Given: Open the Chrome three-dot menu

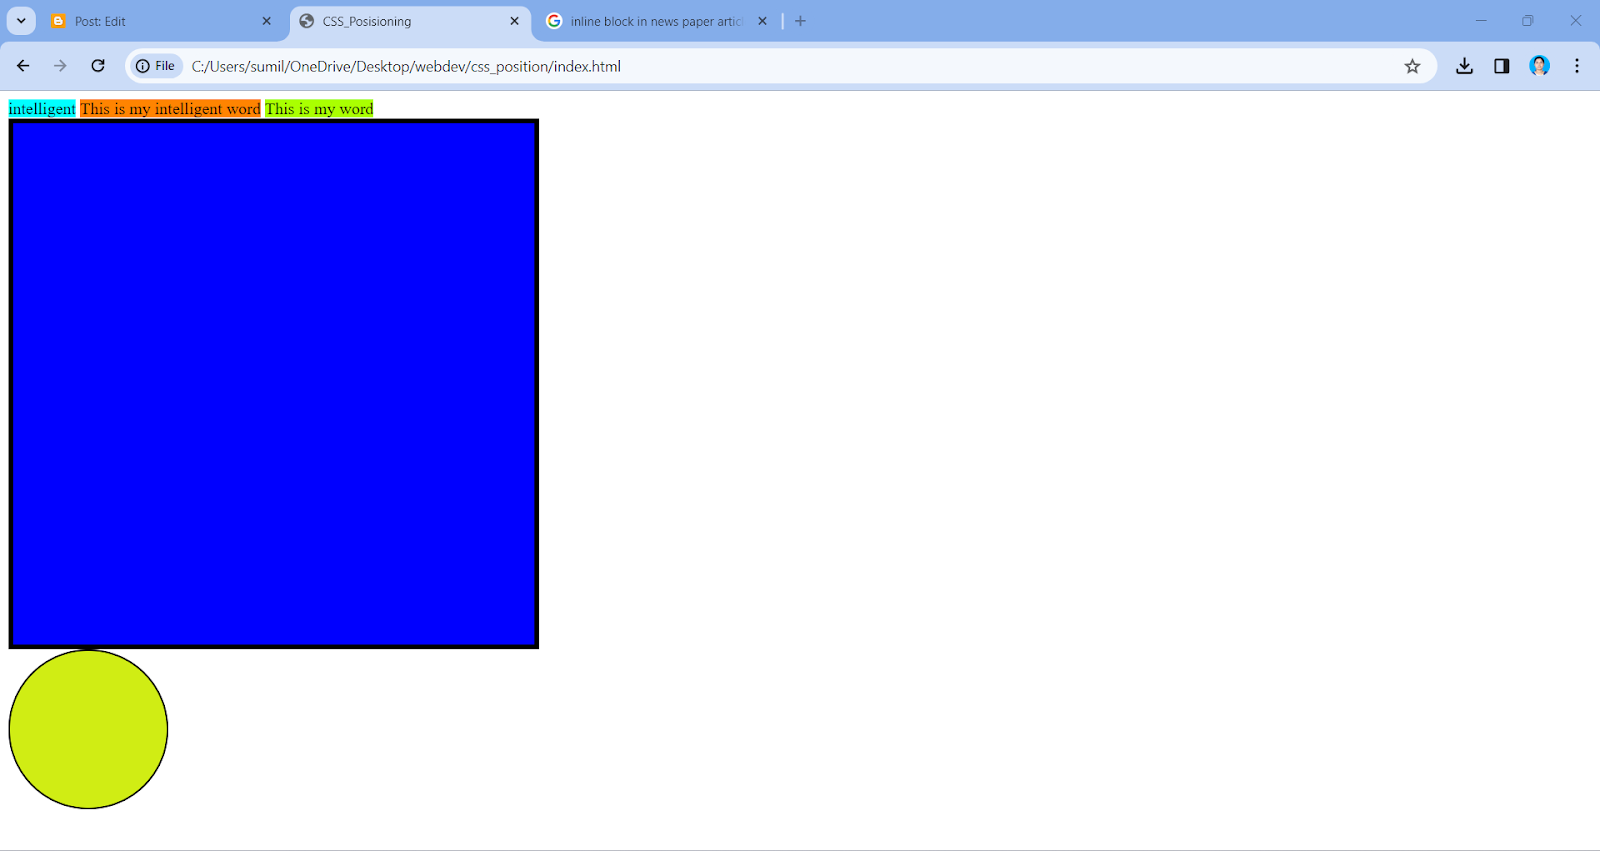Looking at the screenshot, I should tap(1577, 66).
